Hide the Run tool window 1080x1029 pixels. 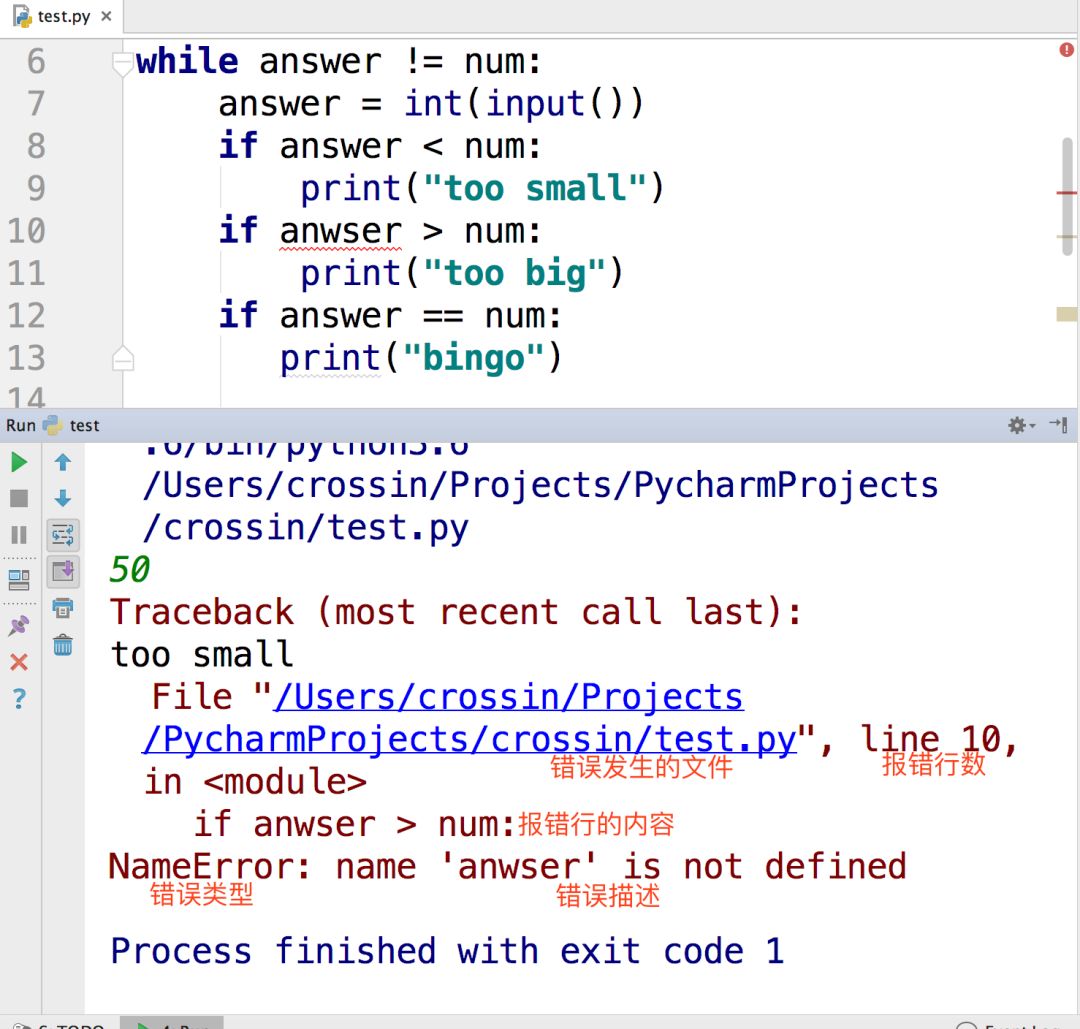(x=1059, y=426)
